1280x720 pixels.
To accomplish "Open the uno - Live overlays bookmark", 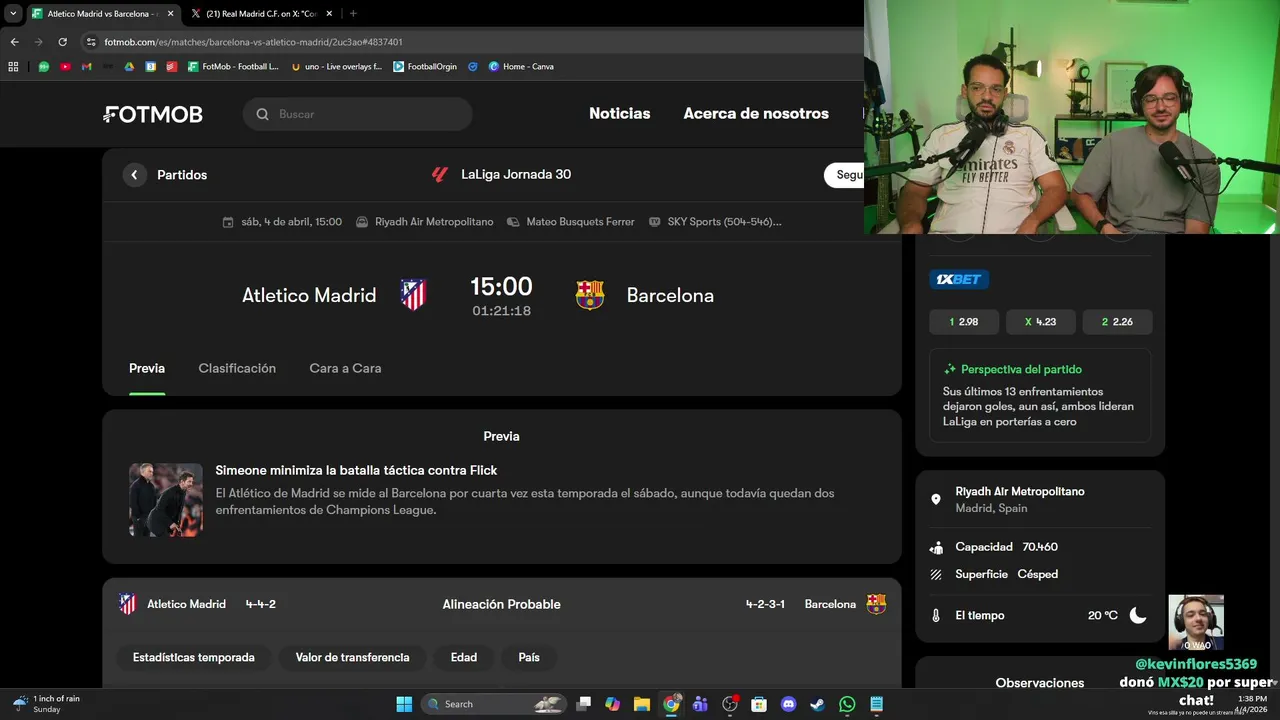I will (x=336, y=67).
